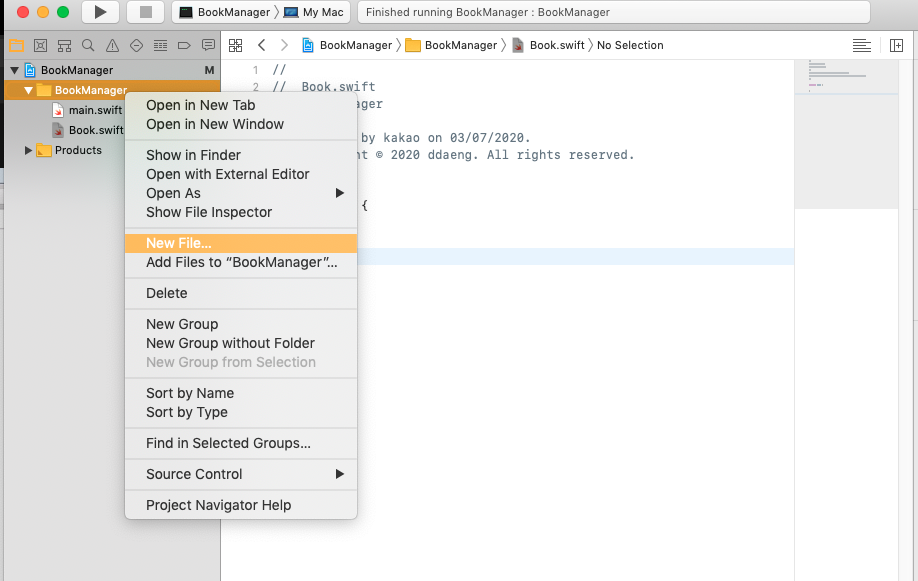The width and height of the screenshot is (918, 581).
Task: Choose My Mac run destination
Action: coord(314,12)
